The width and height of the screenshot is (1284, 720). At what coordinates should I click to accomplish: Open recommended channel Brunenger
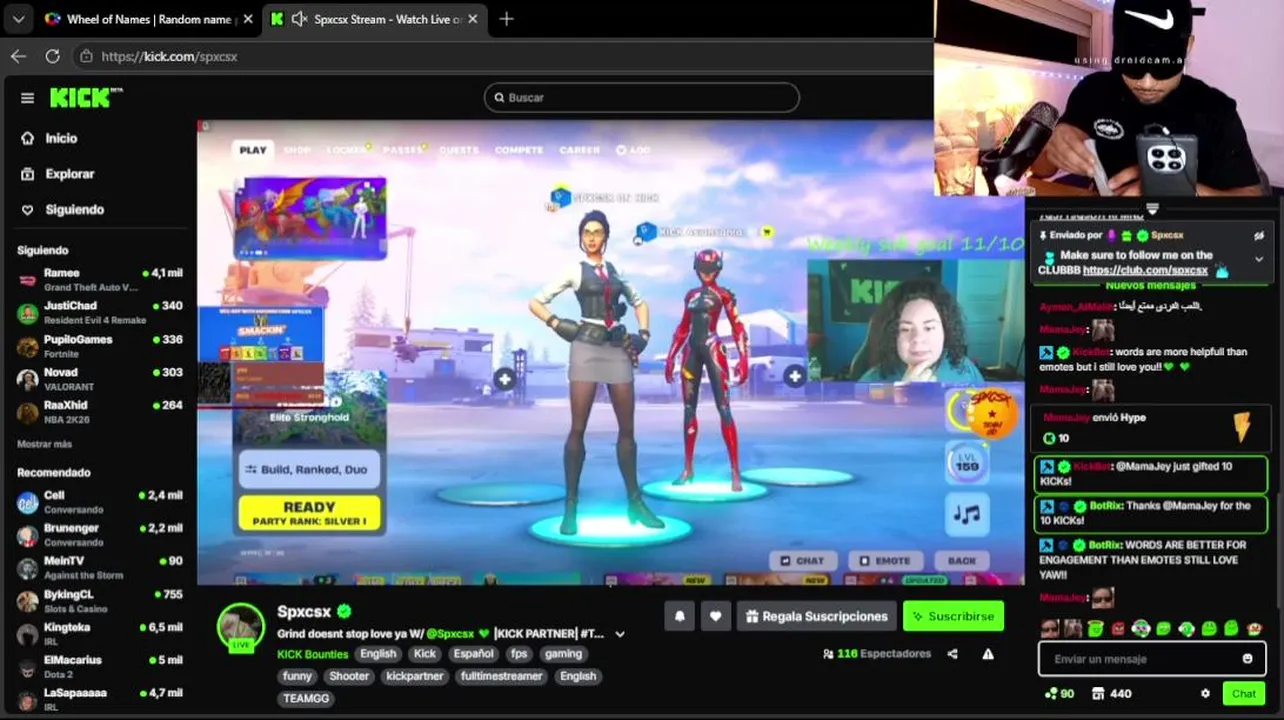100,535
